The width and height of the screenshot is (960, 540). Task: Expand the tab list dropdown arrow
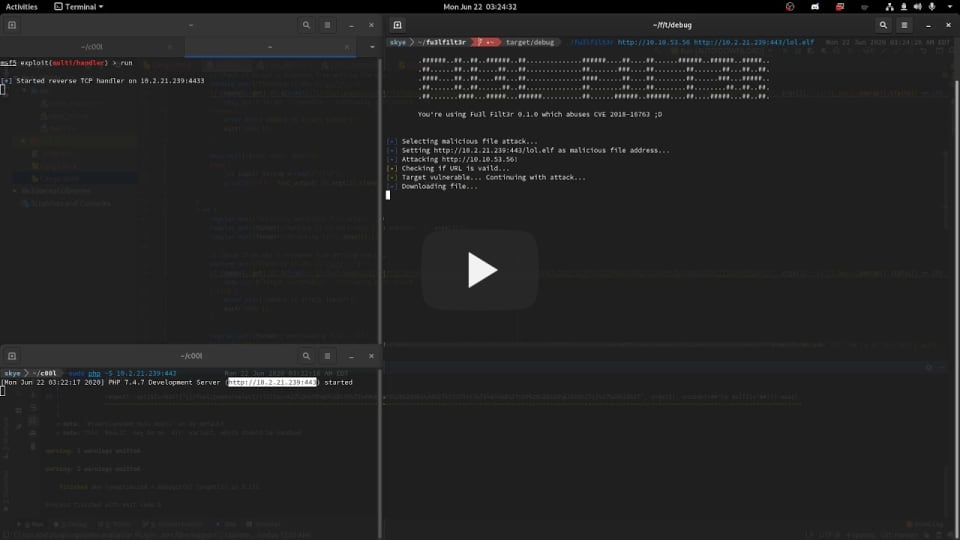pos(372,47)
